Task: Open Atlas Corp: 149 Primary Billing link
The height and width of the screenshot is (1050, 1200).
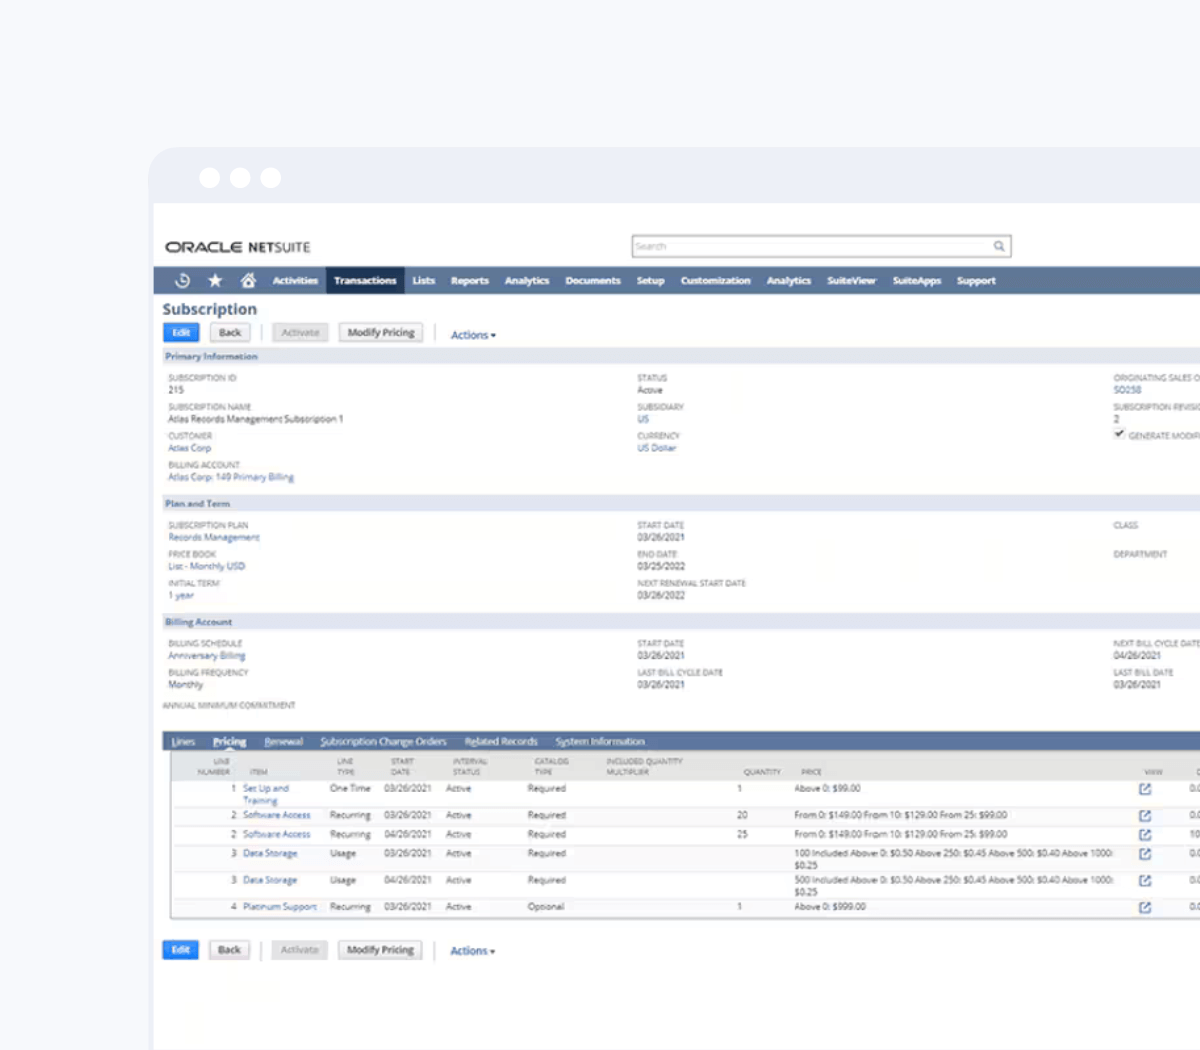Action: [231, 478]
